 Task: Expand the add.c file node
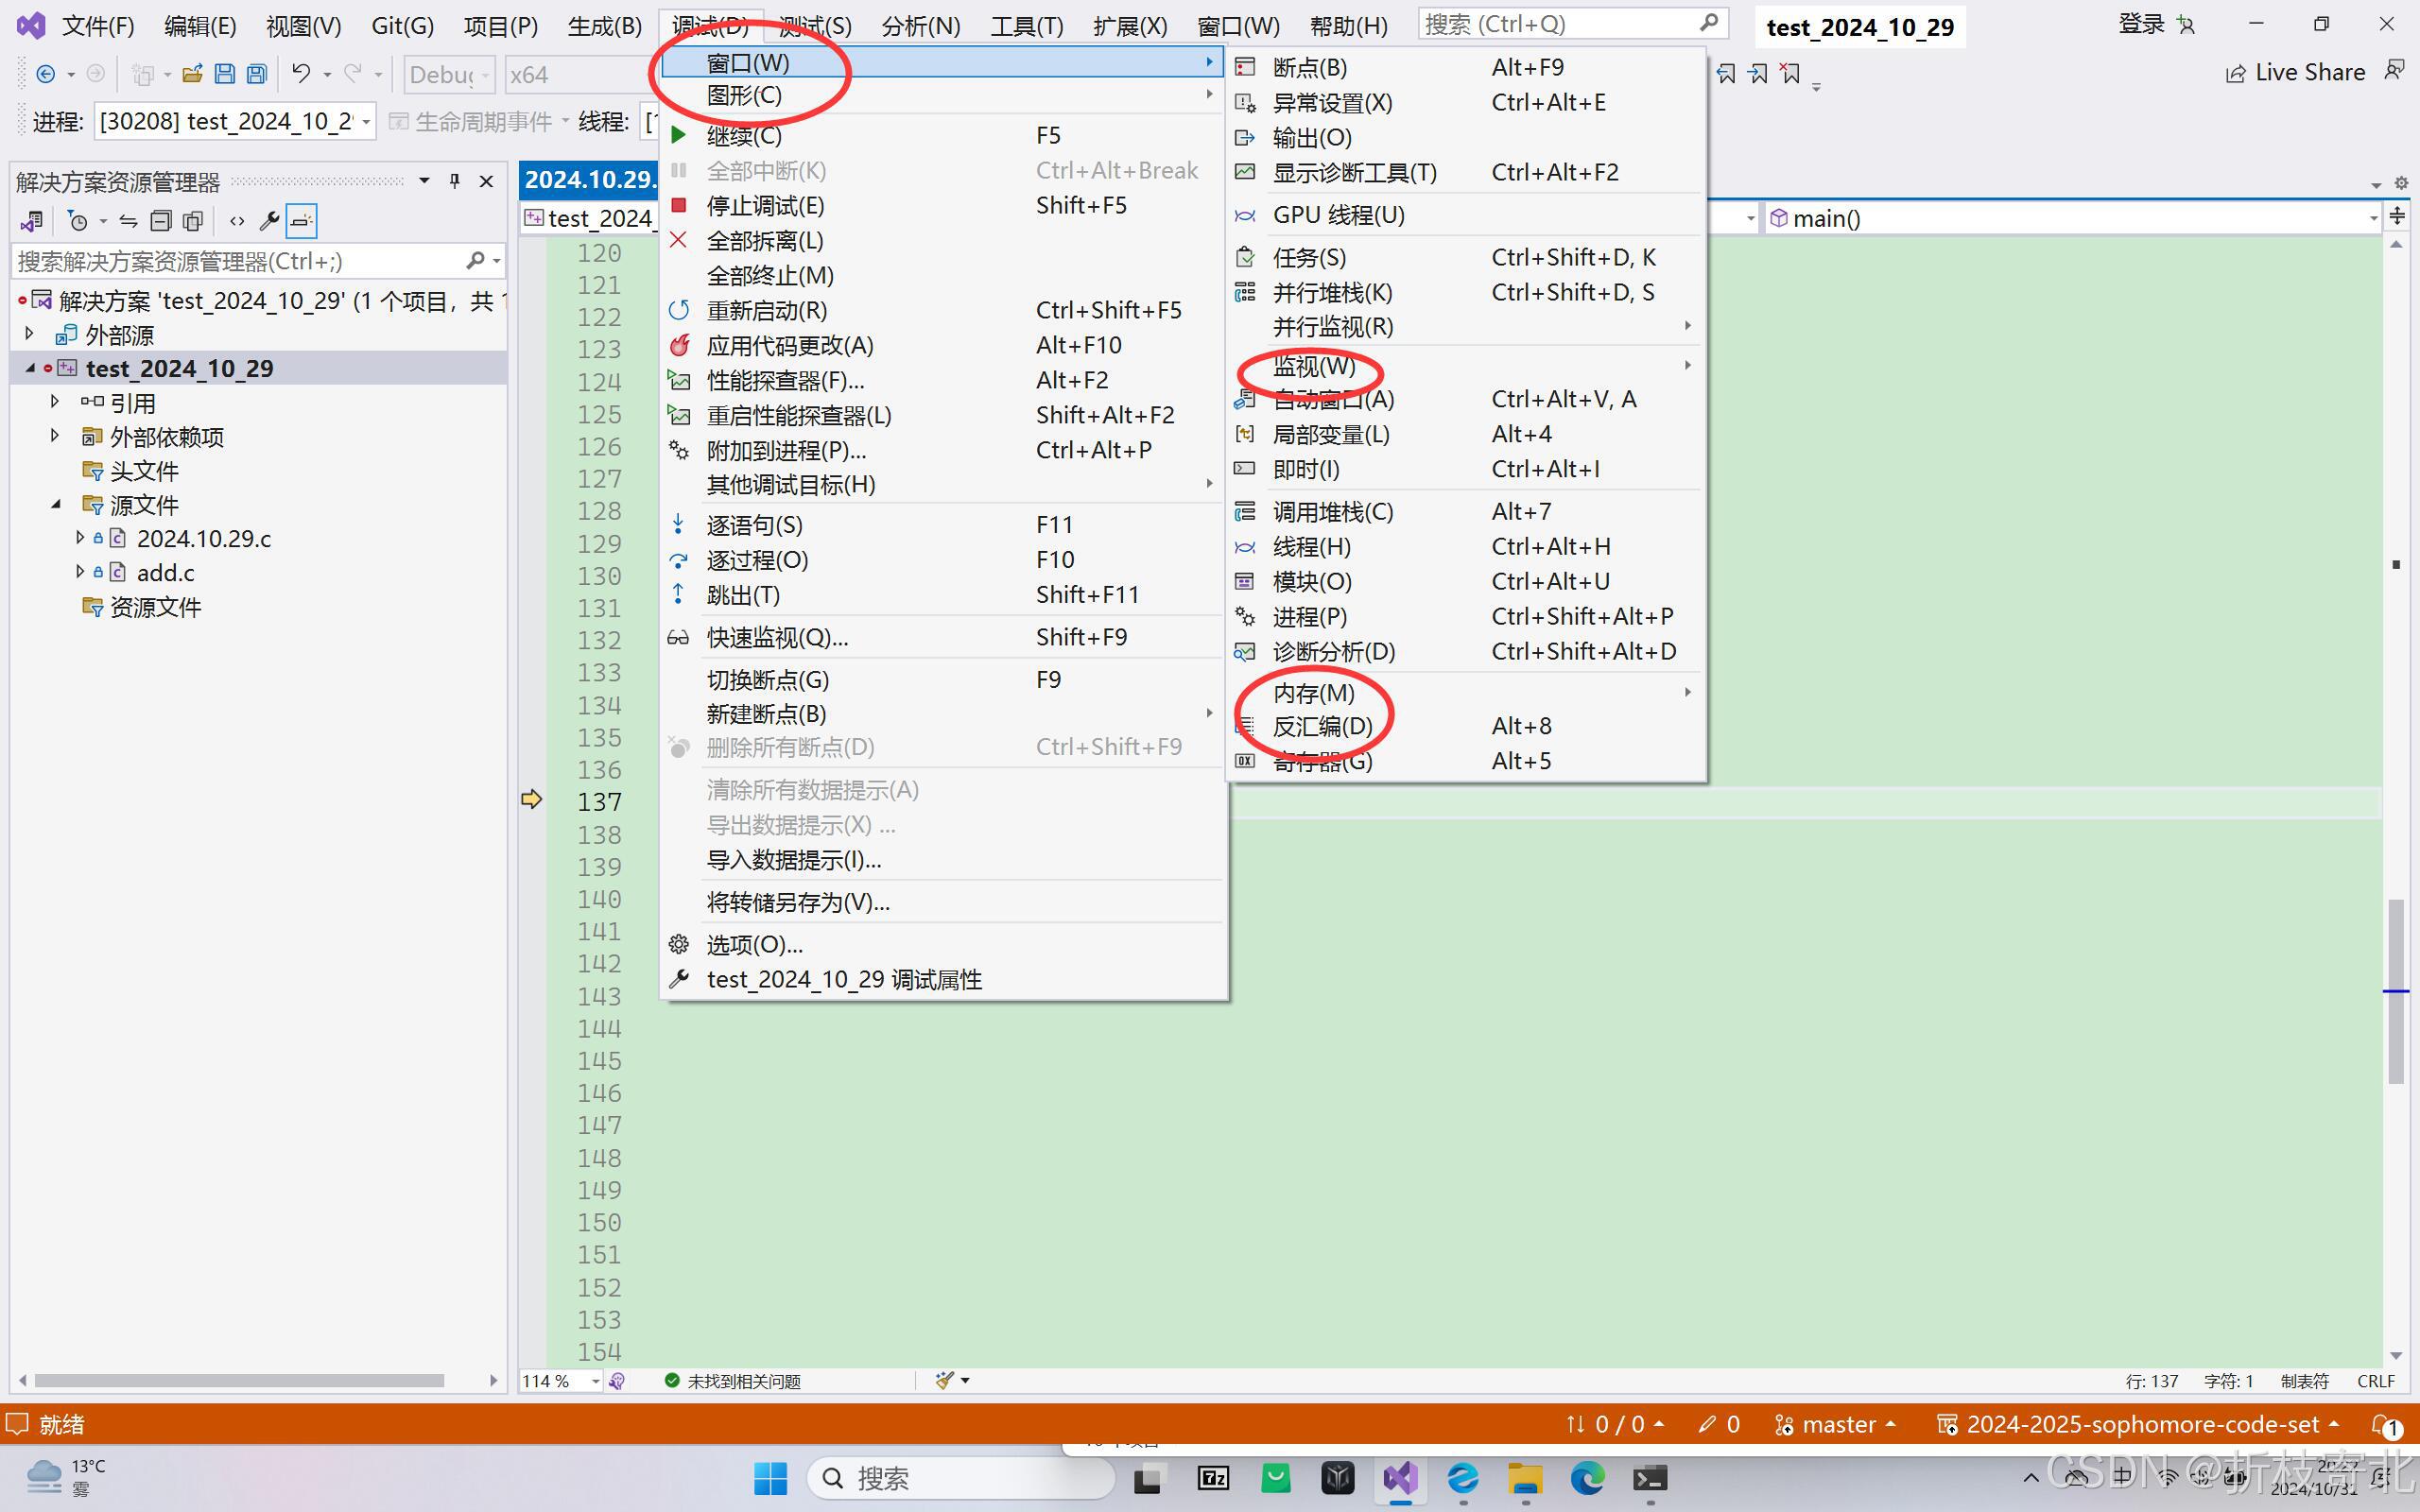point(80,571)
